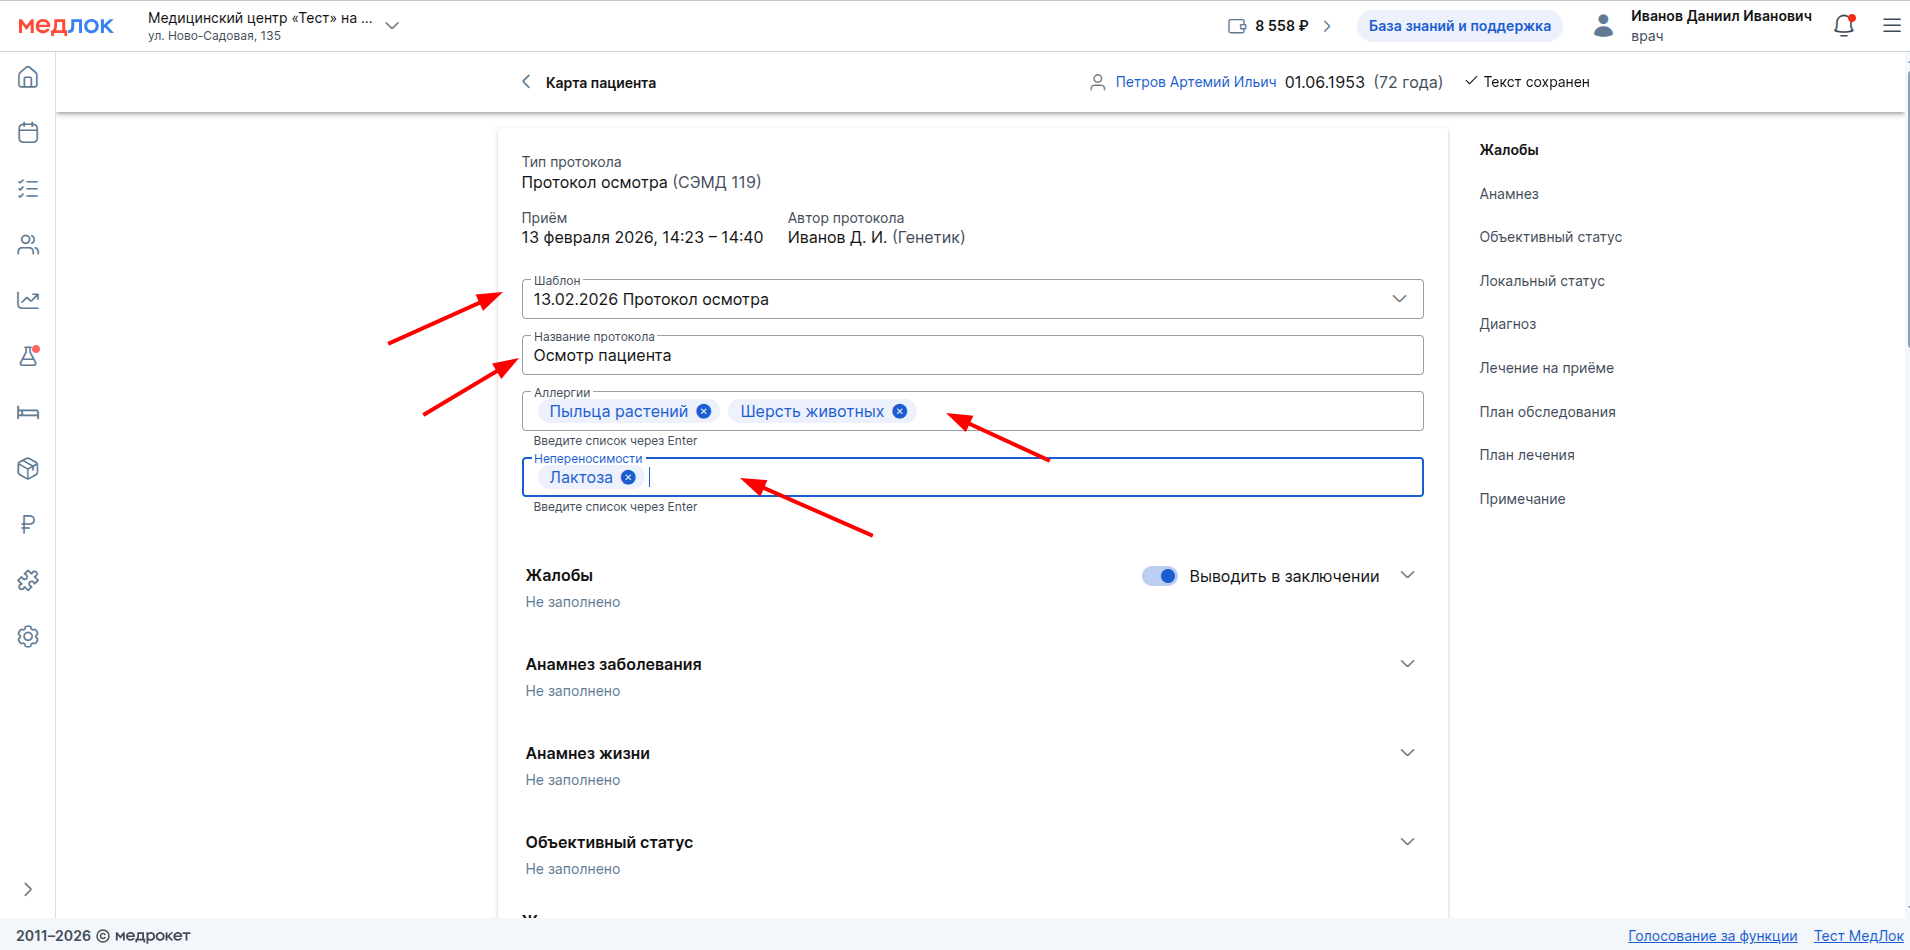Toggle the Выводить в заключении switch
1910x950 pixels.
point(1160,576)
